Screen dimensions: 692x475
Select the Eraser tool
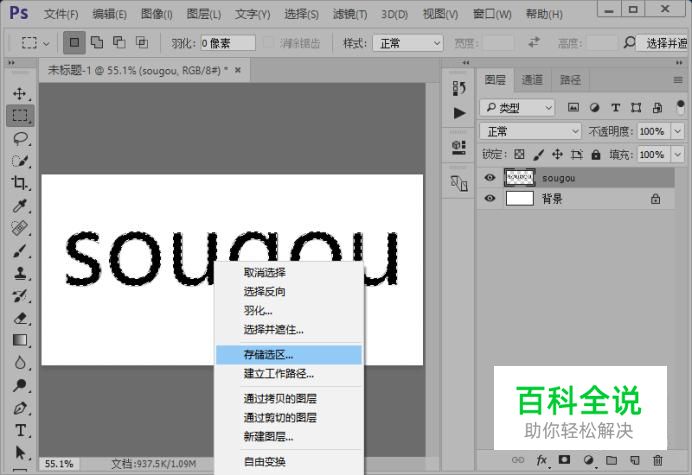(x=20, y=318)
